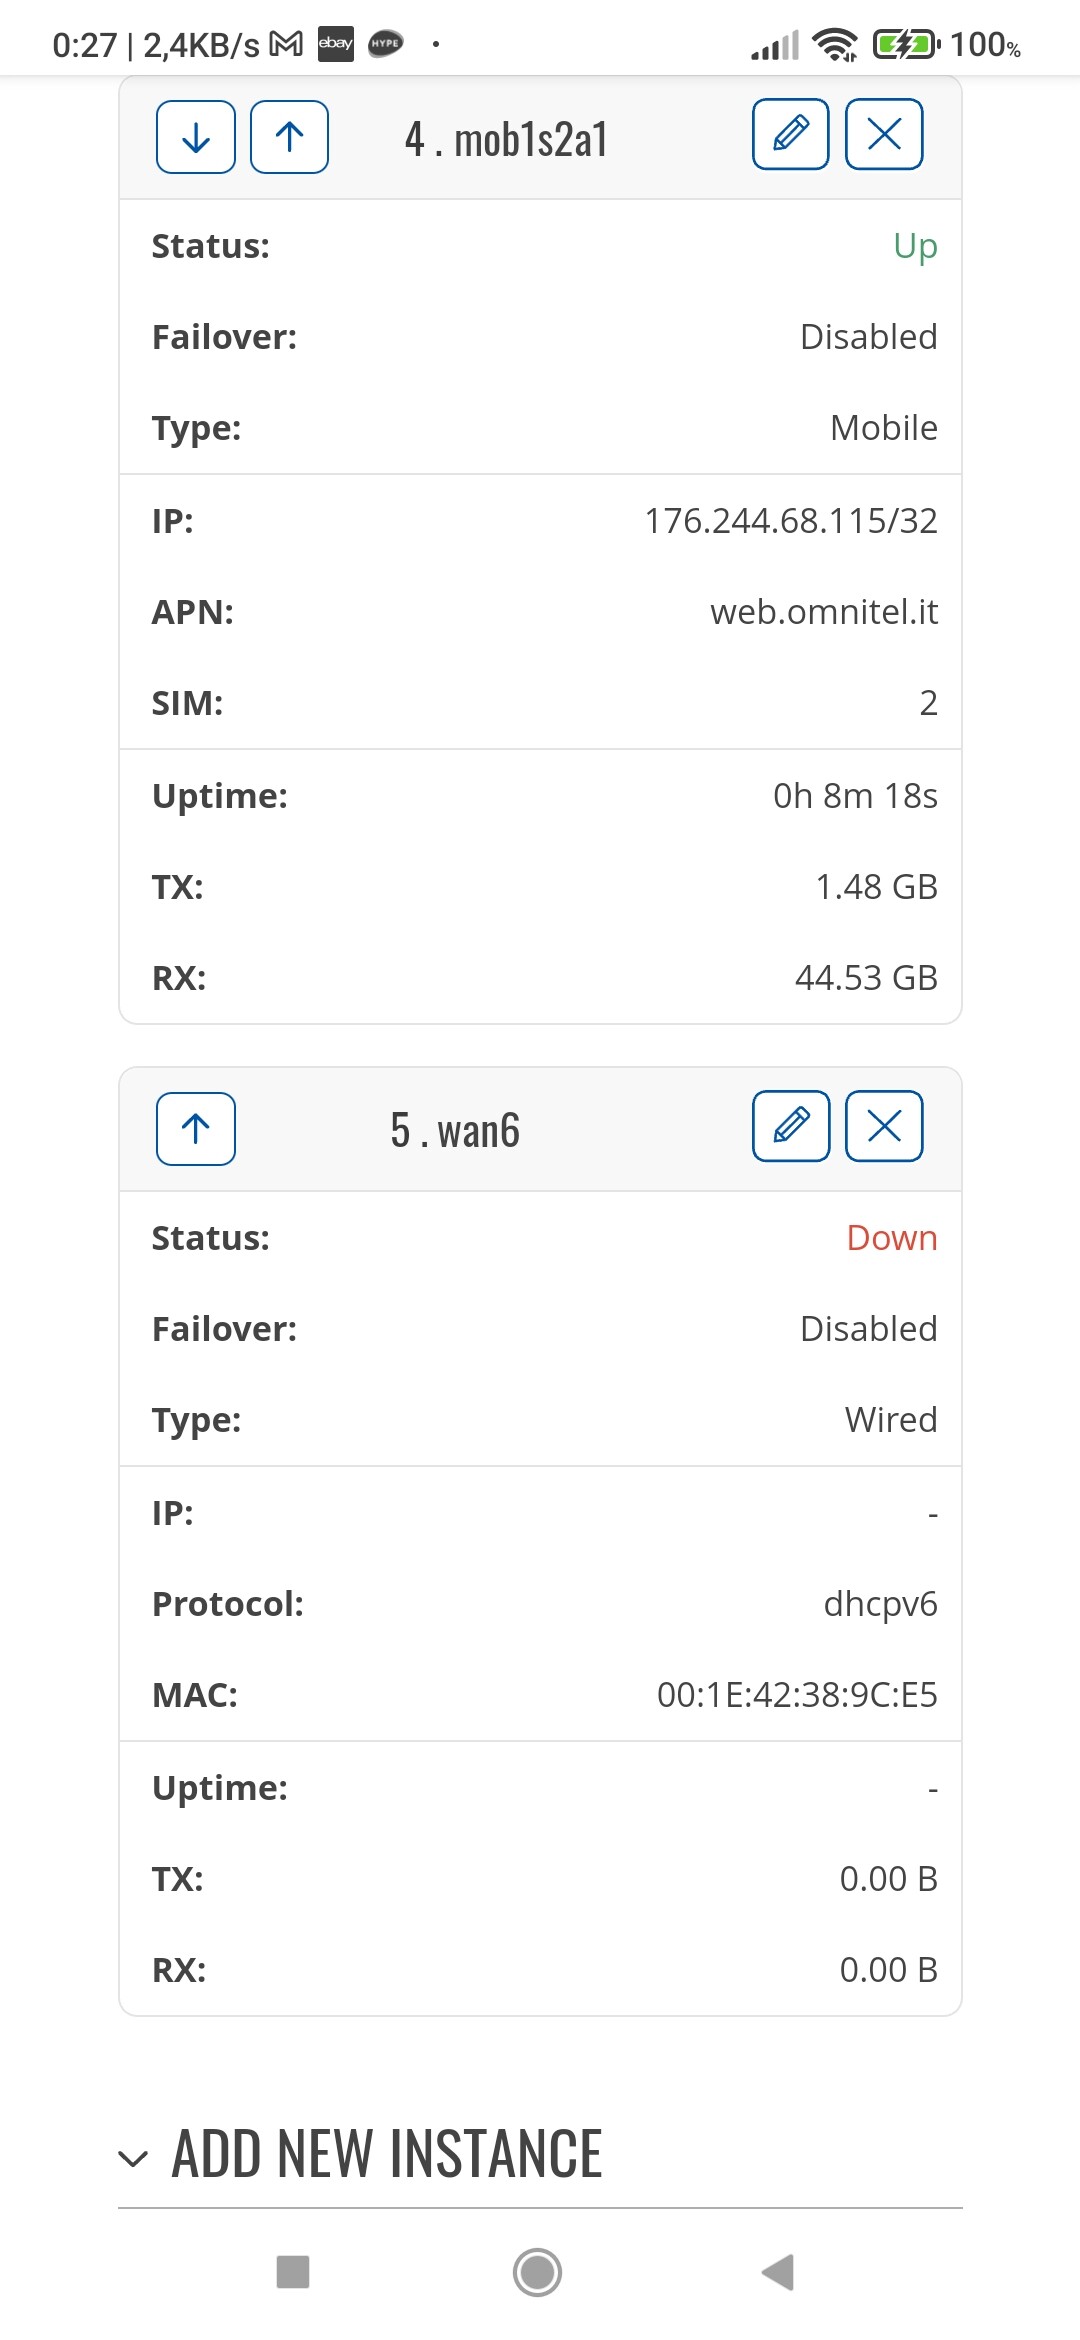Delete the wan6 interface

click(x=884, y=1126)
